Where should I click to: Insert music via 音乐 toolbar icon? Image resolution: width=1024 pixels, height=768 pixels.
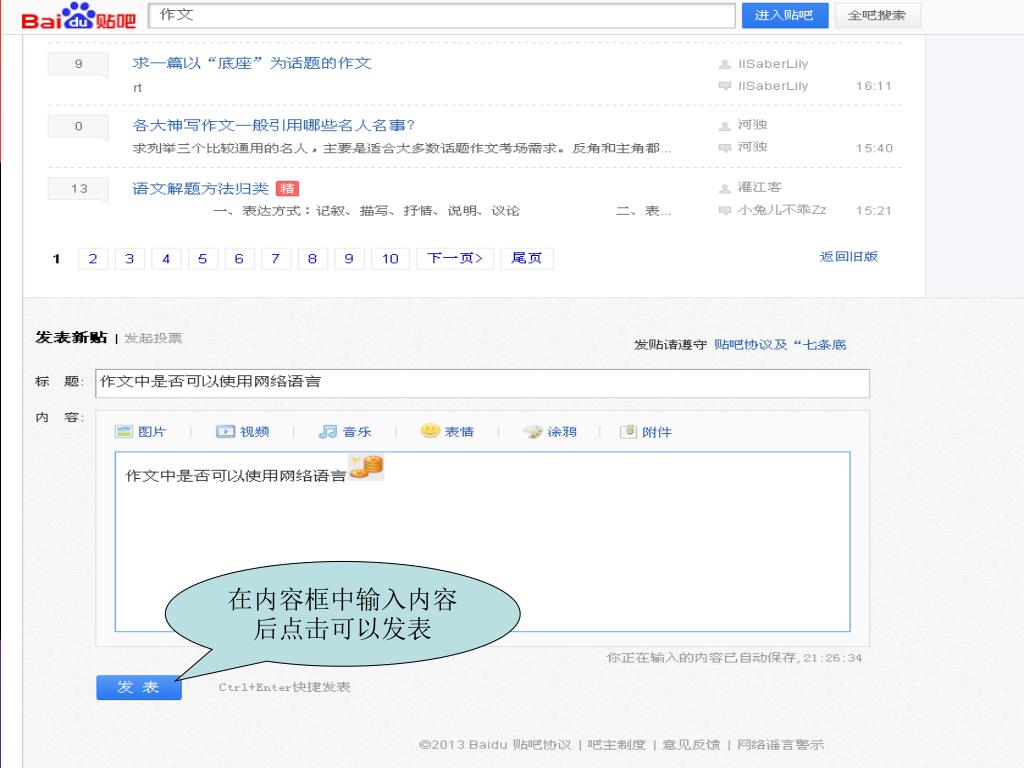[345, 432]
